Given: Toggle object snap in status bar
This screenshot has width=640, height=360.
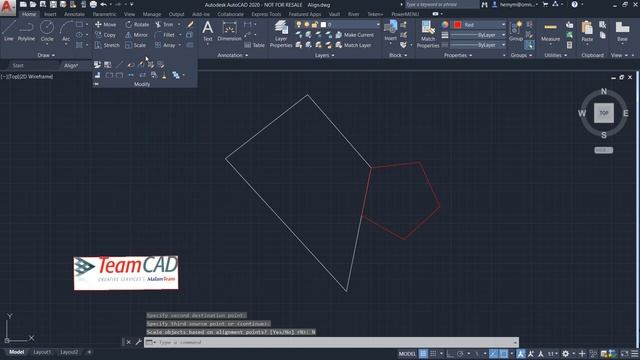Looking at the screenshot, I should pos(504,354).
